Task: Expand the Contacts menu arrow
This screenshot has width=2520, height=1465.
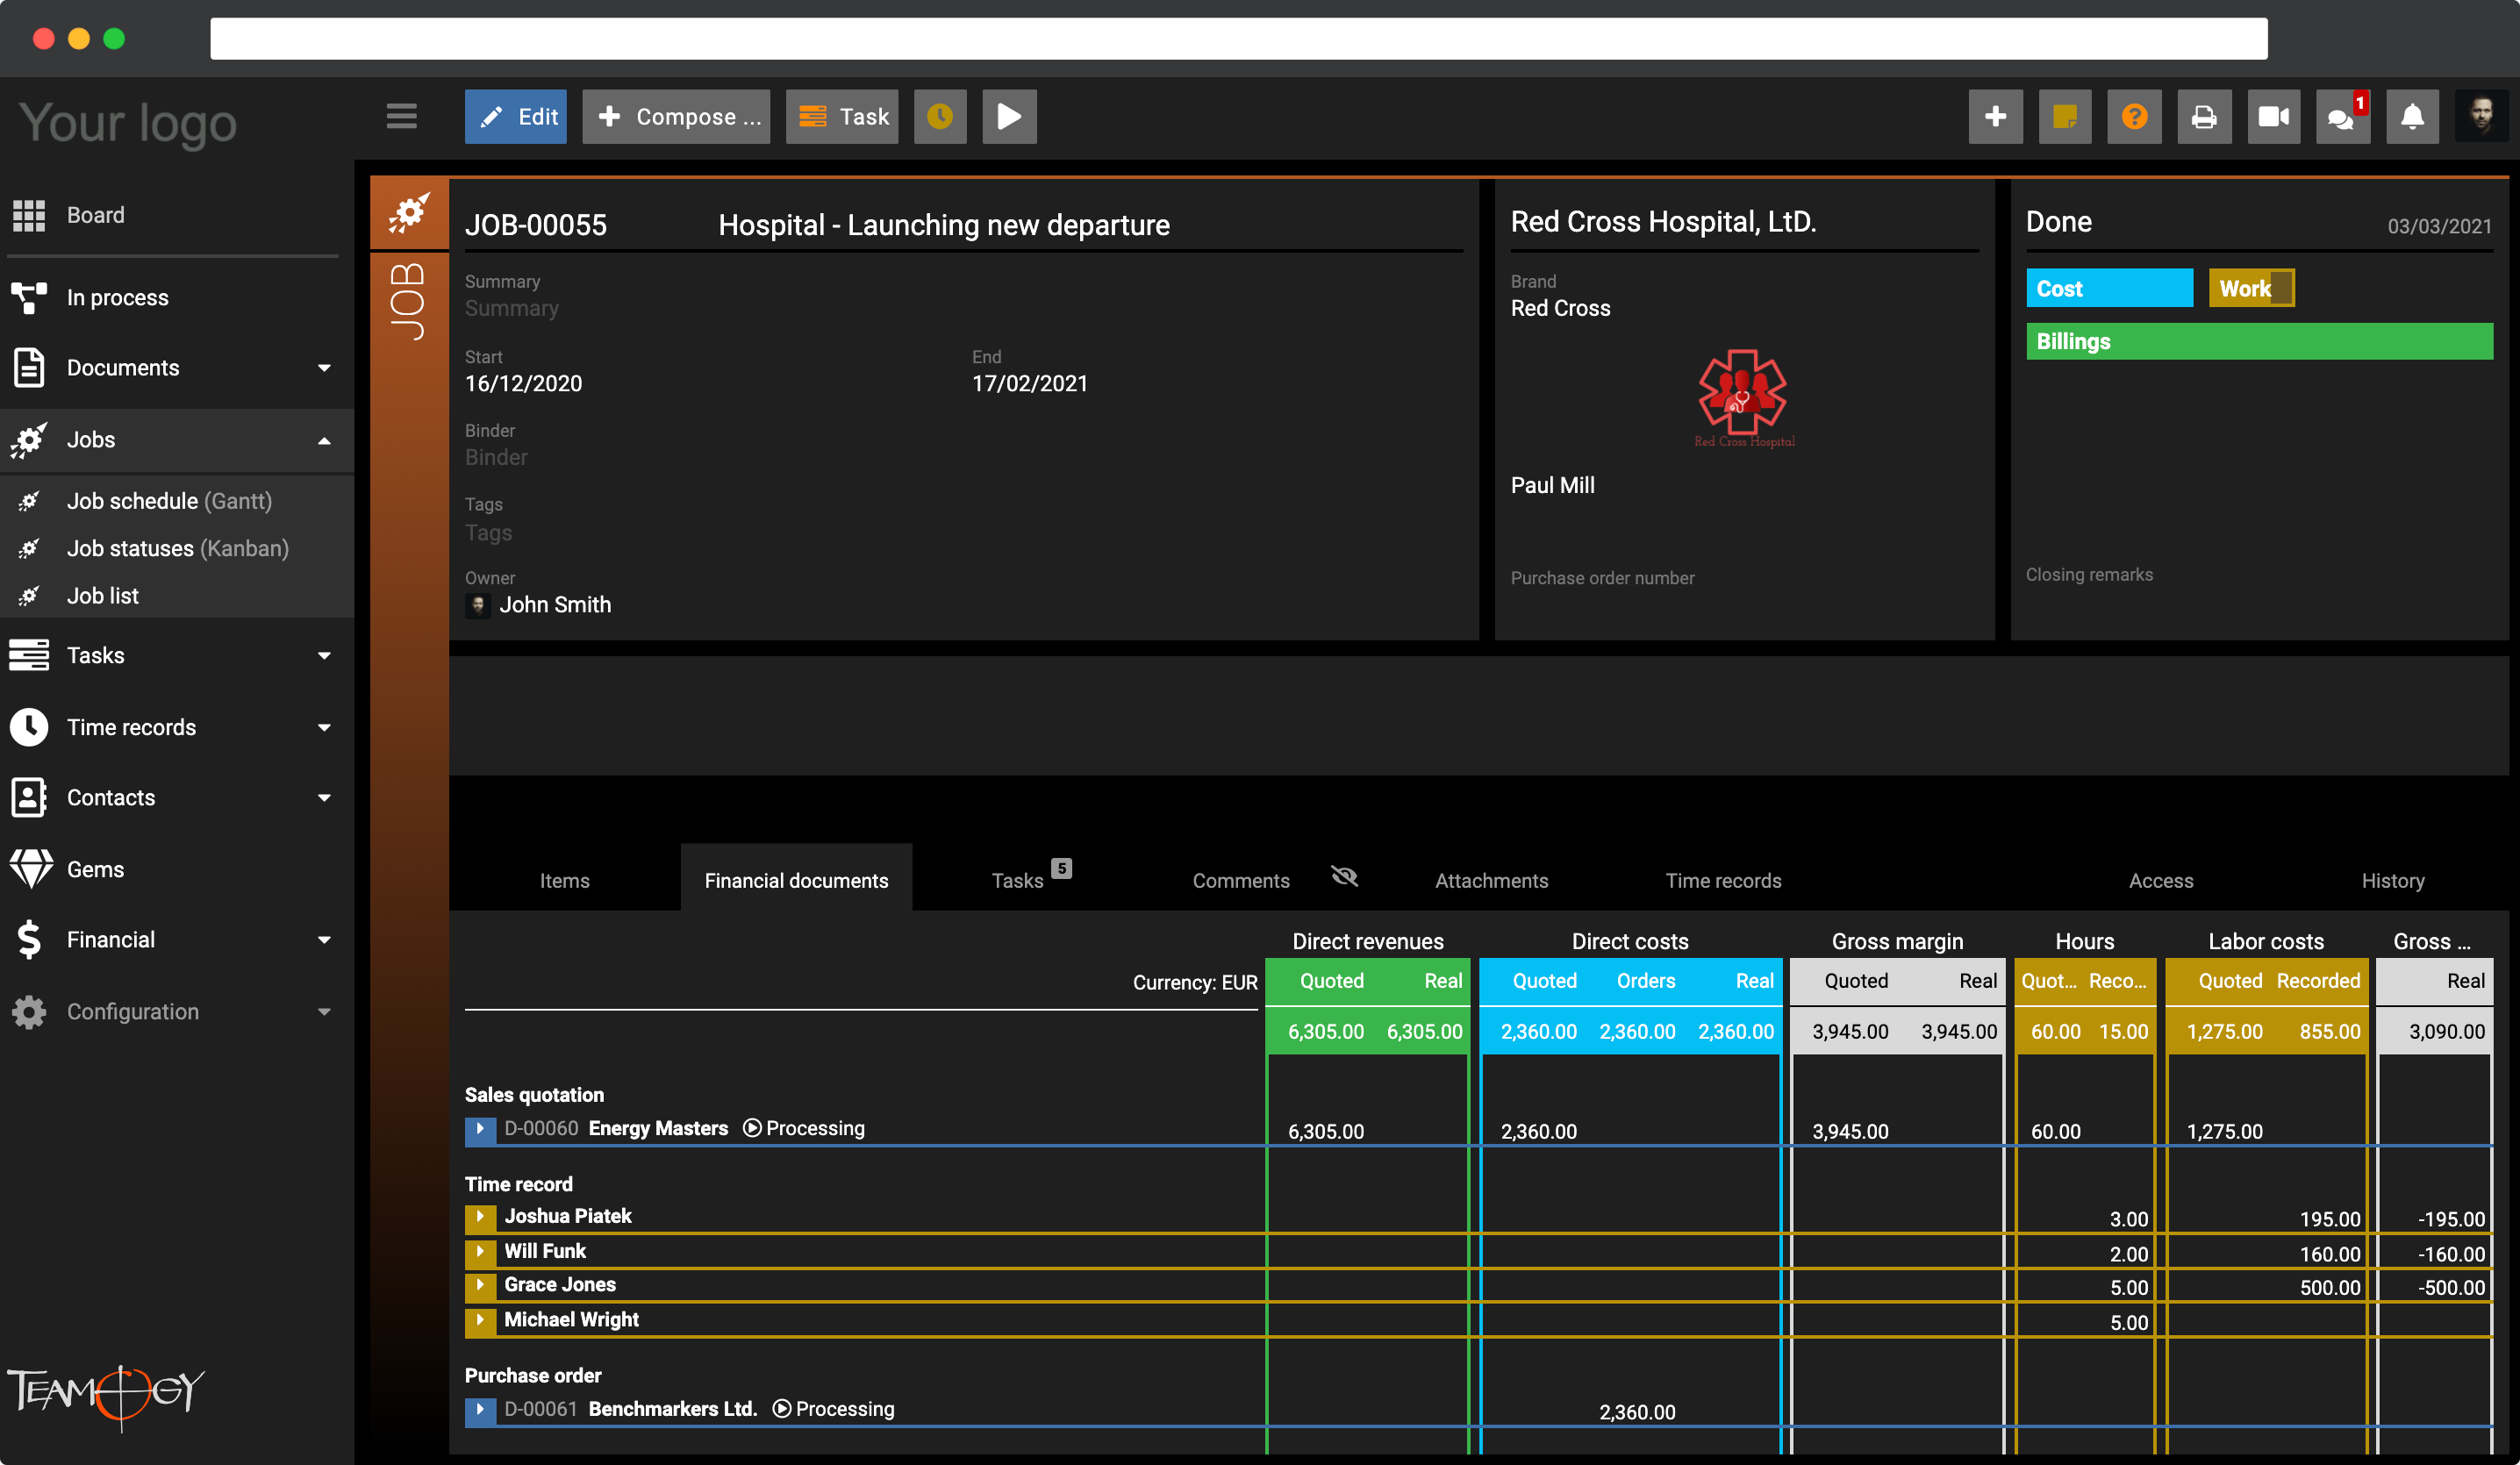Action: coord(324,798)
